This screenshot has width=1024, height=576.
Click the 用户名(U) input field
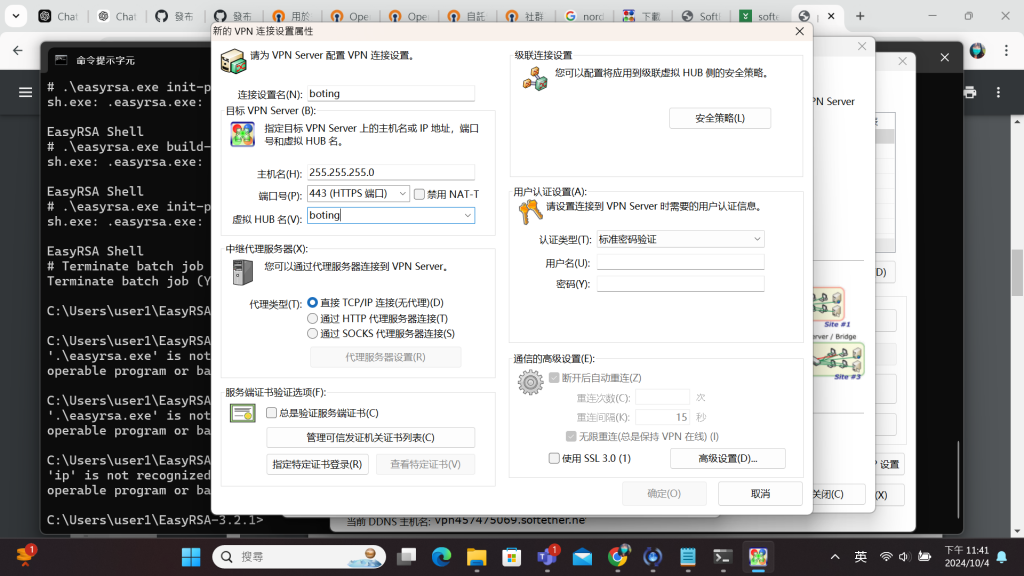(680, 262)
